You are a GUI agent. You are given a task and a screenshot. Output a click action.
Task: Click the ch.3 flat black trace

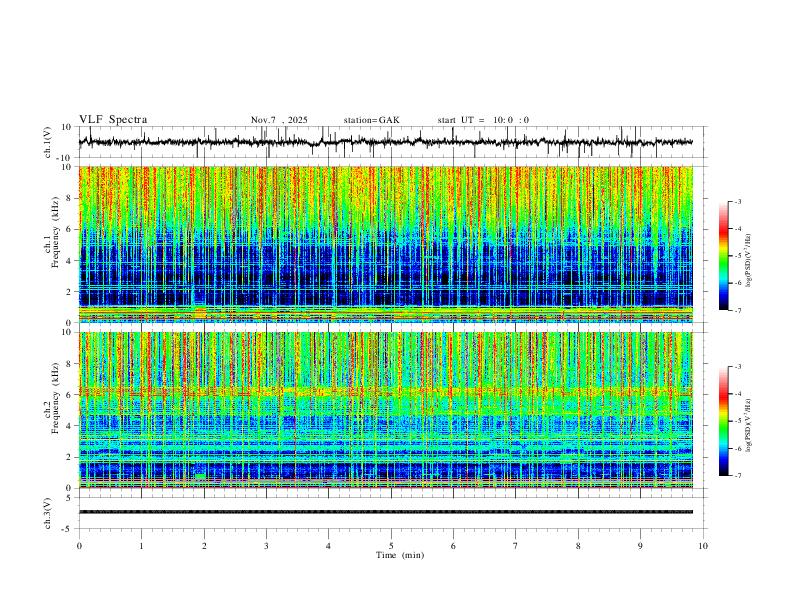pos(386,512)
